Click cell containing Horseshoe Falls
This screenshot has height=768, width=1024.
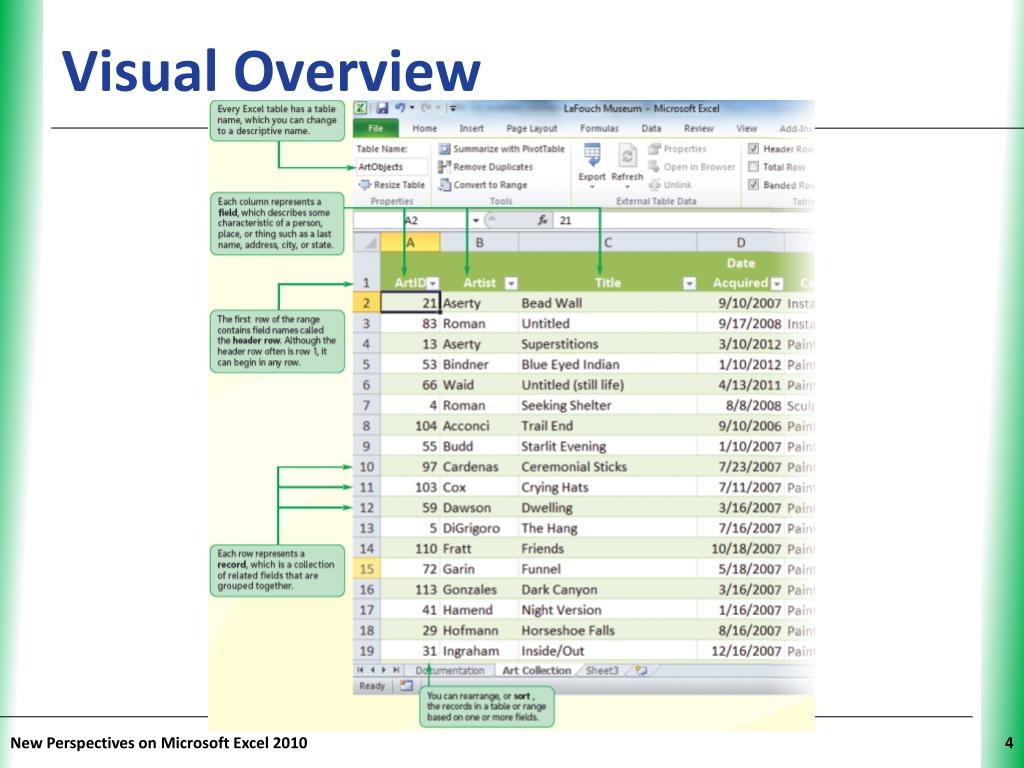point(607,631)
